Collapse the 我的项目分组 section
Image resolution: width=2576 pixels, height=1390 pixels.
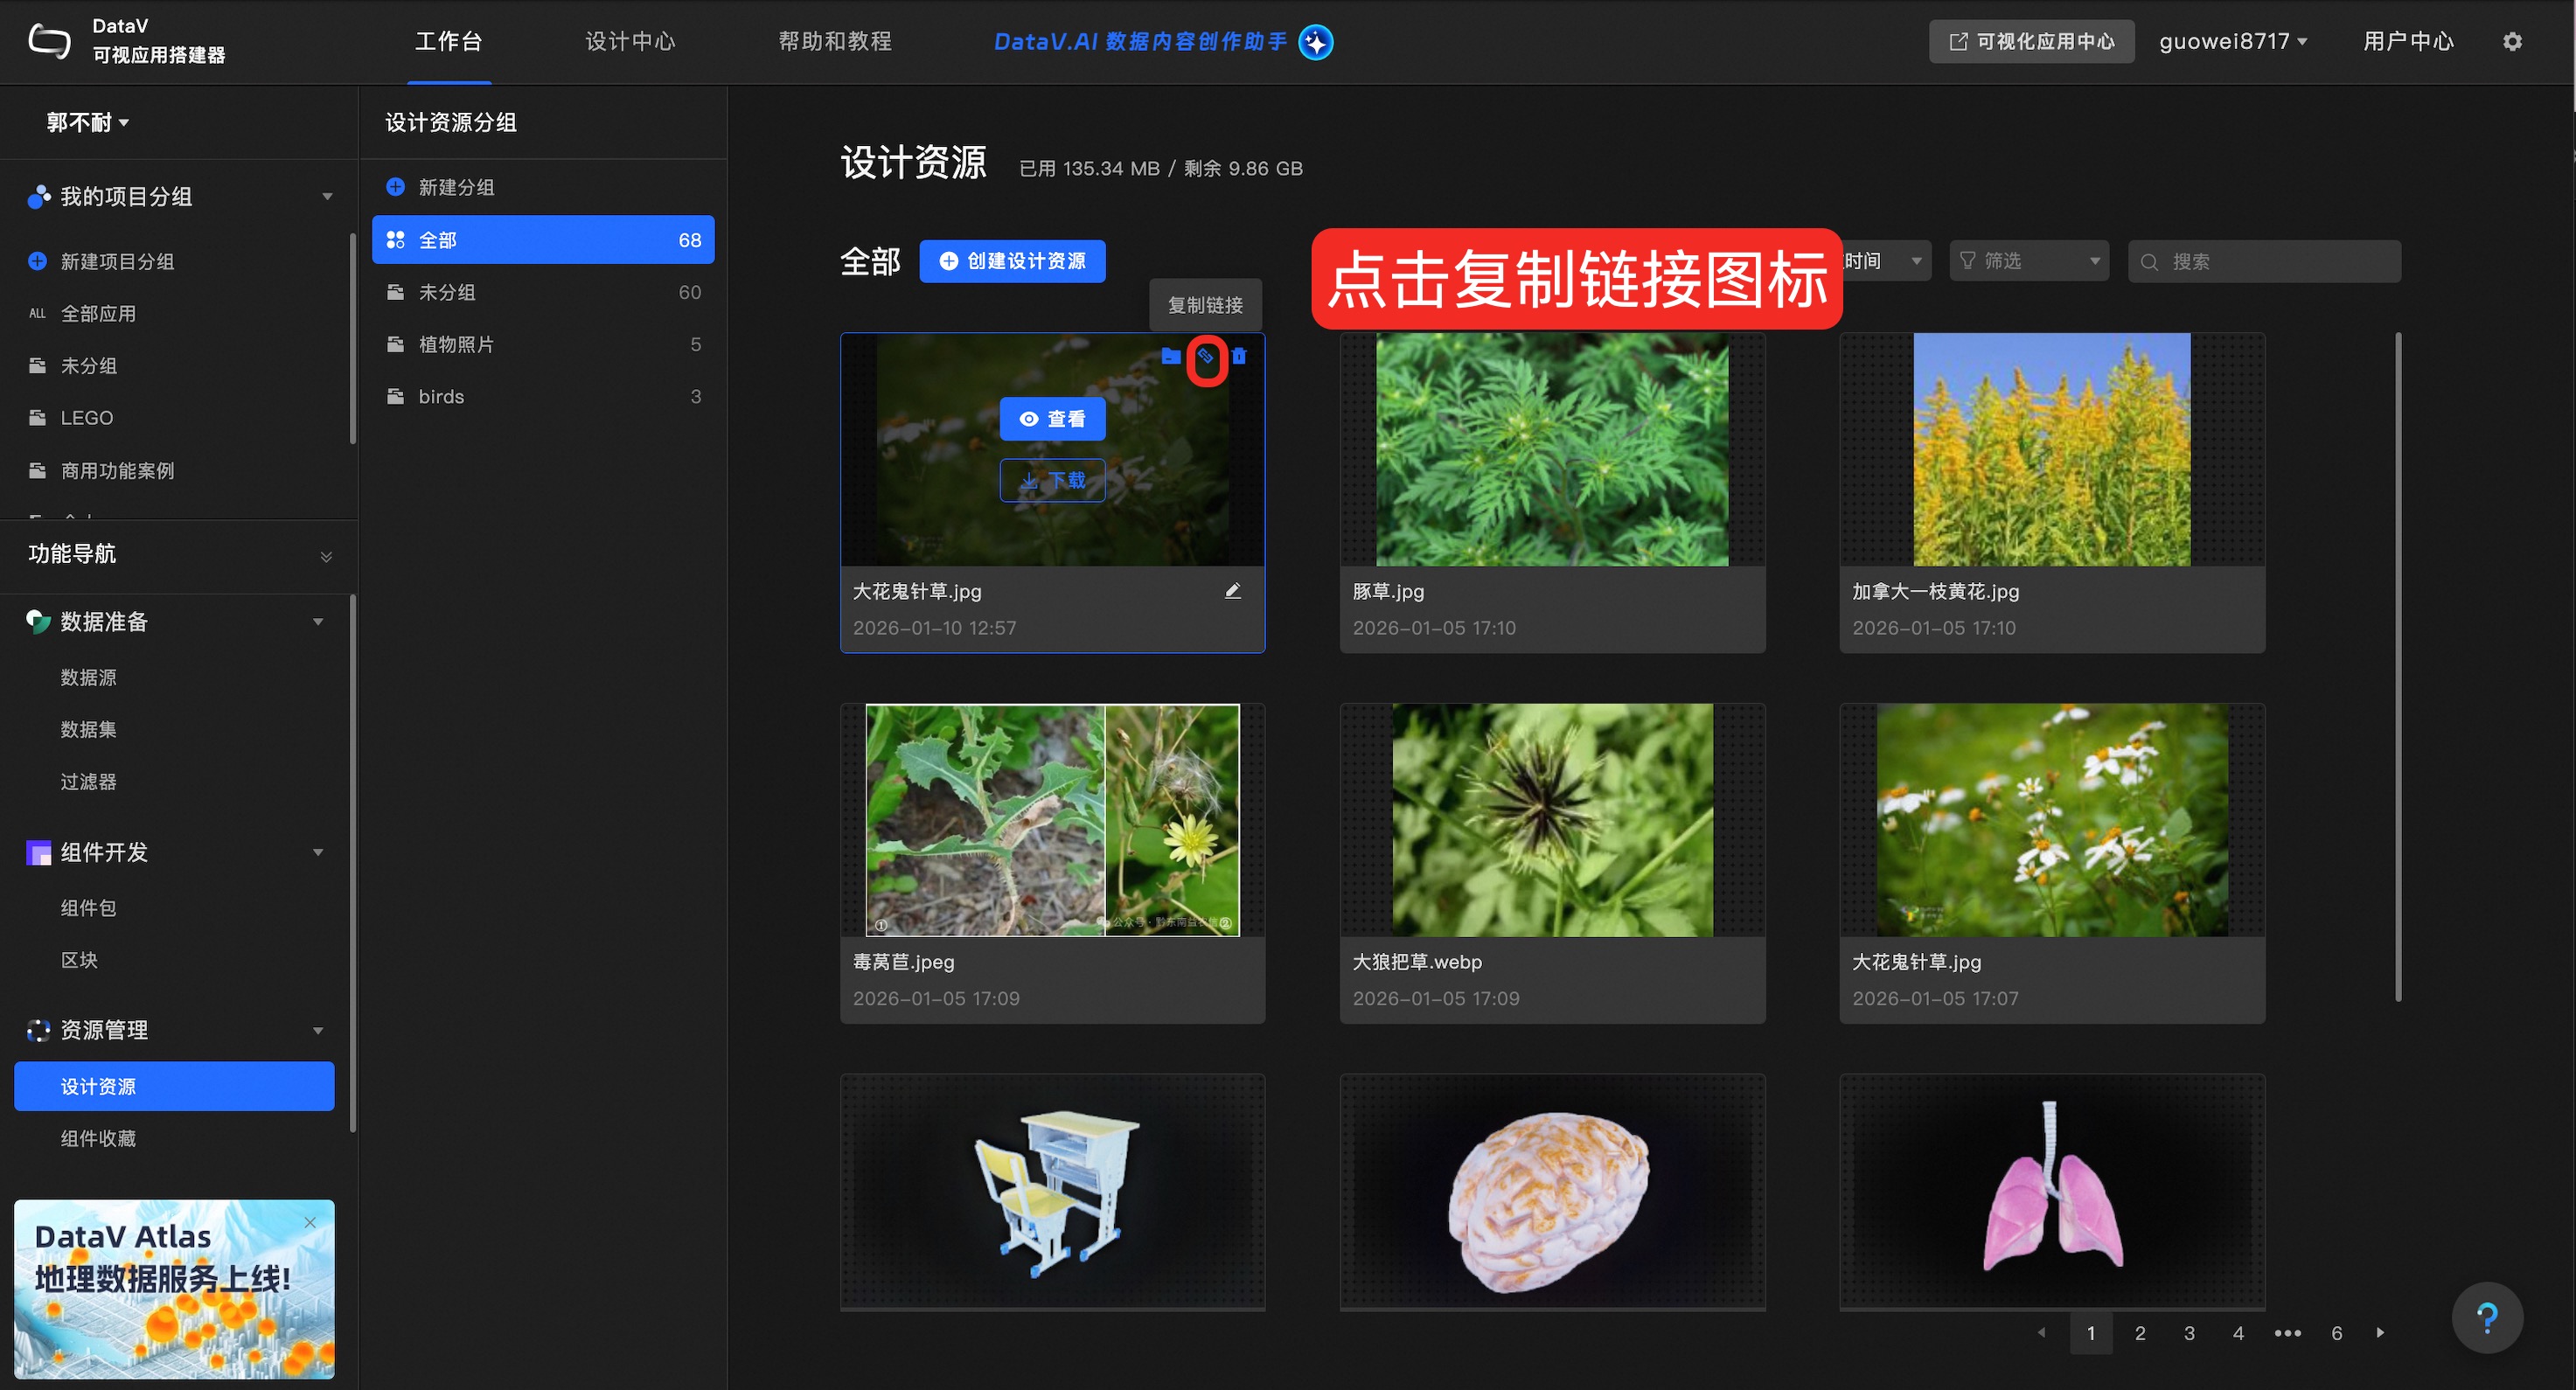tap(327, 197)
